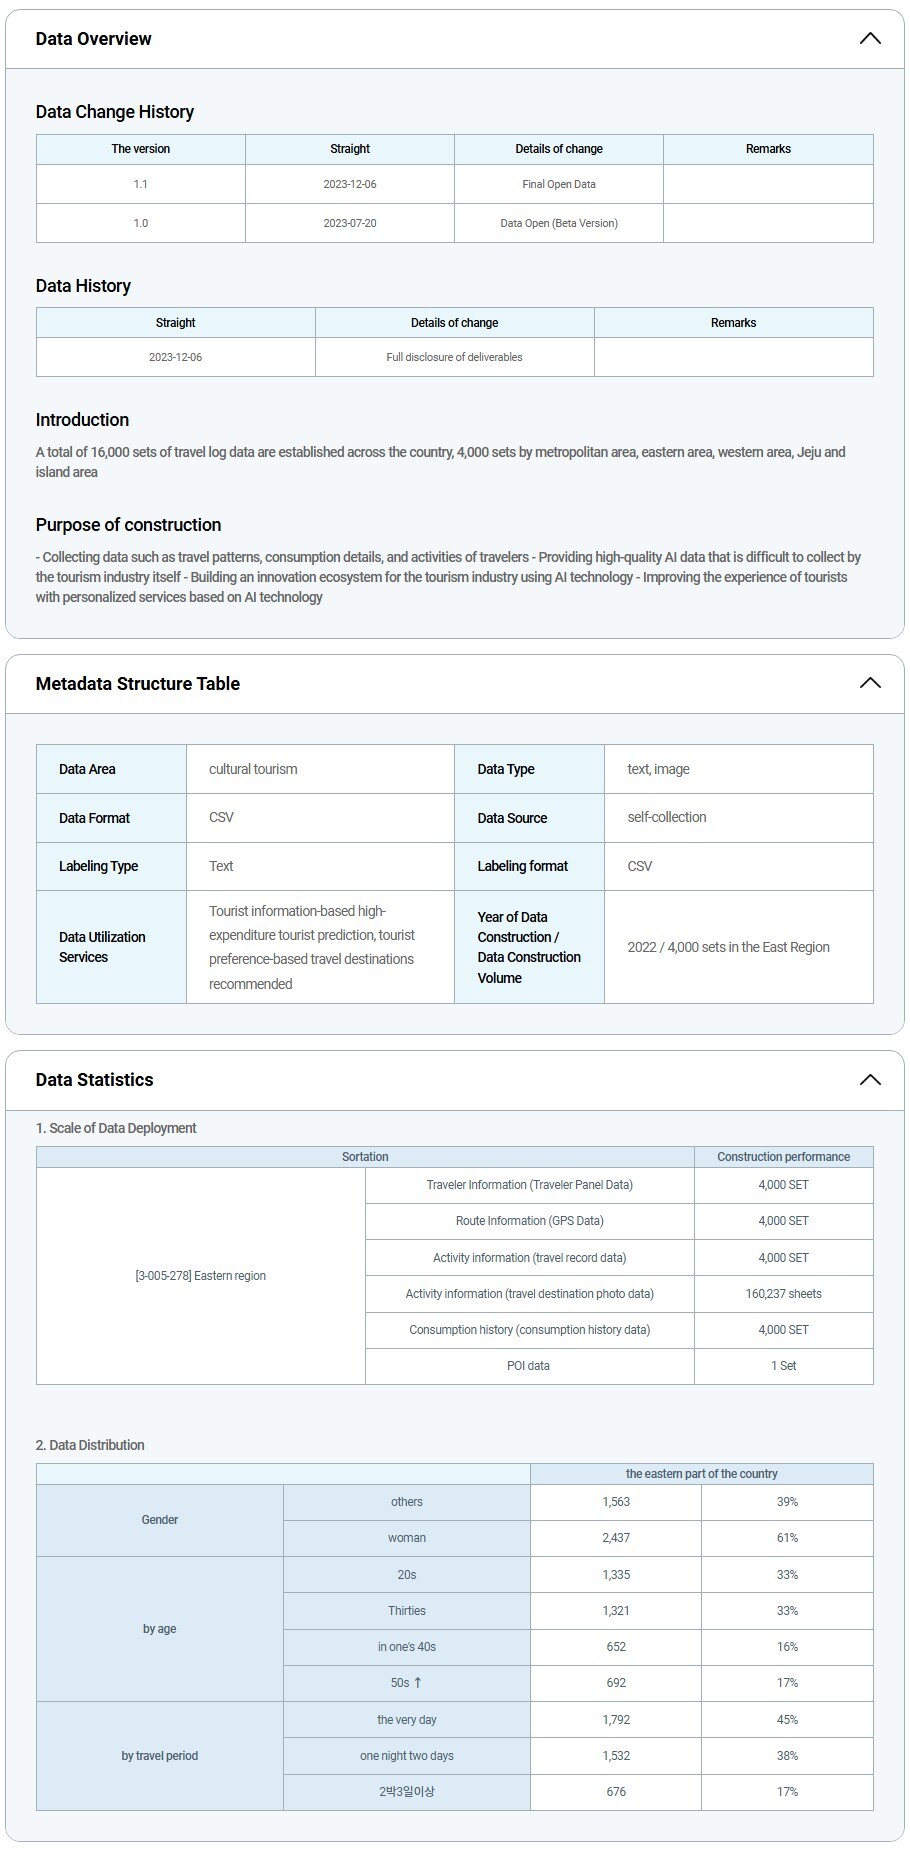Screen dimensions: 910x1852
Task: Click the Introduction subheading
Action: click(x=82, y=420)
